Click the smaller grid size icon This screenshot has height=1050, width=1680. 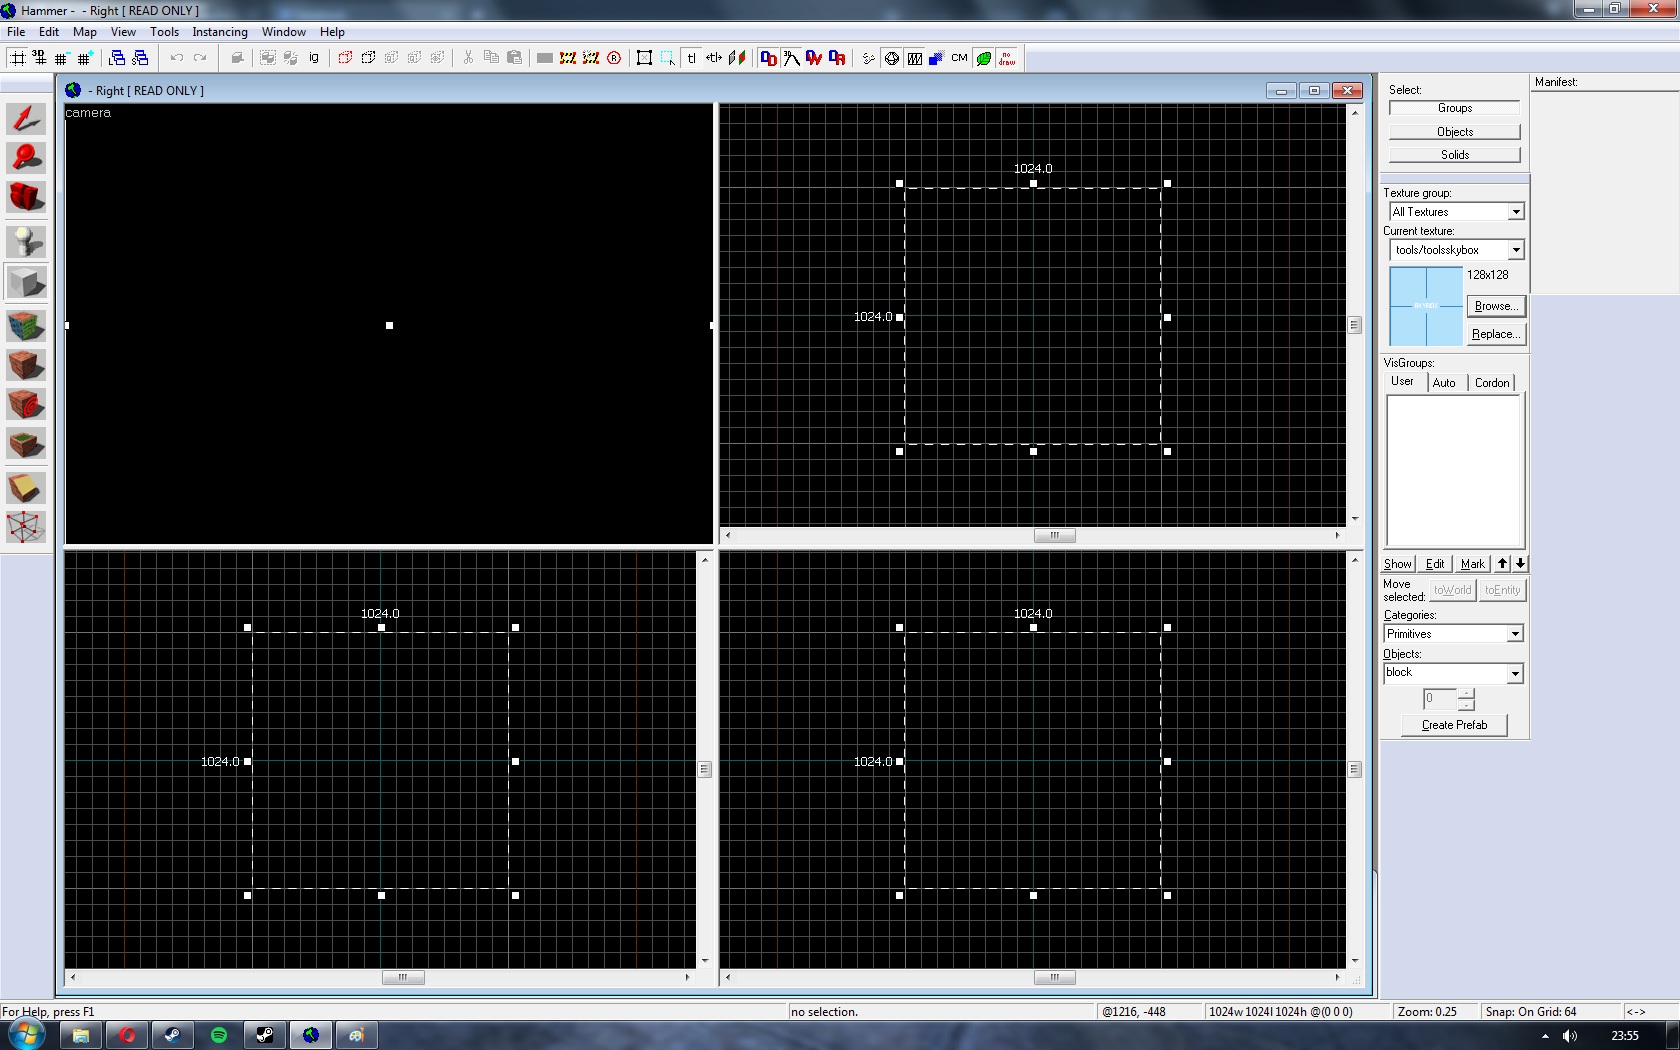pyautogui.click(x=62, y=58)
